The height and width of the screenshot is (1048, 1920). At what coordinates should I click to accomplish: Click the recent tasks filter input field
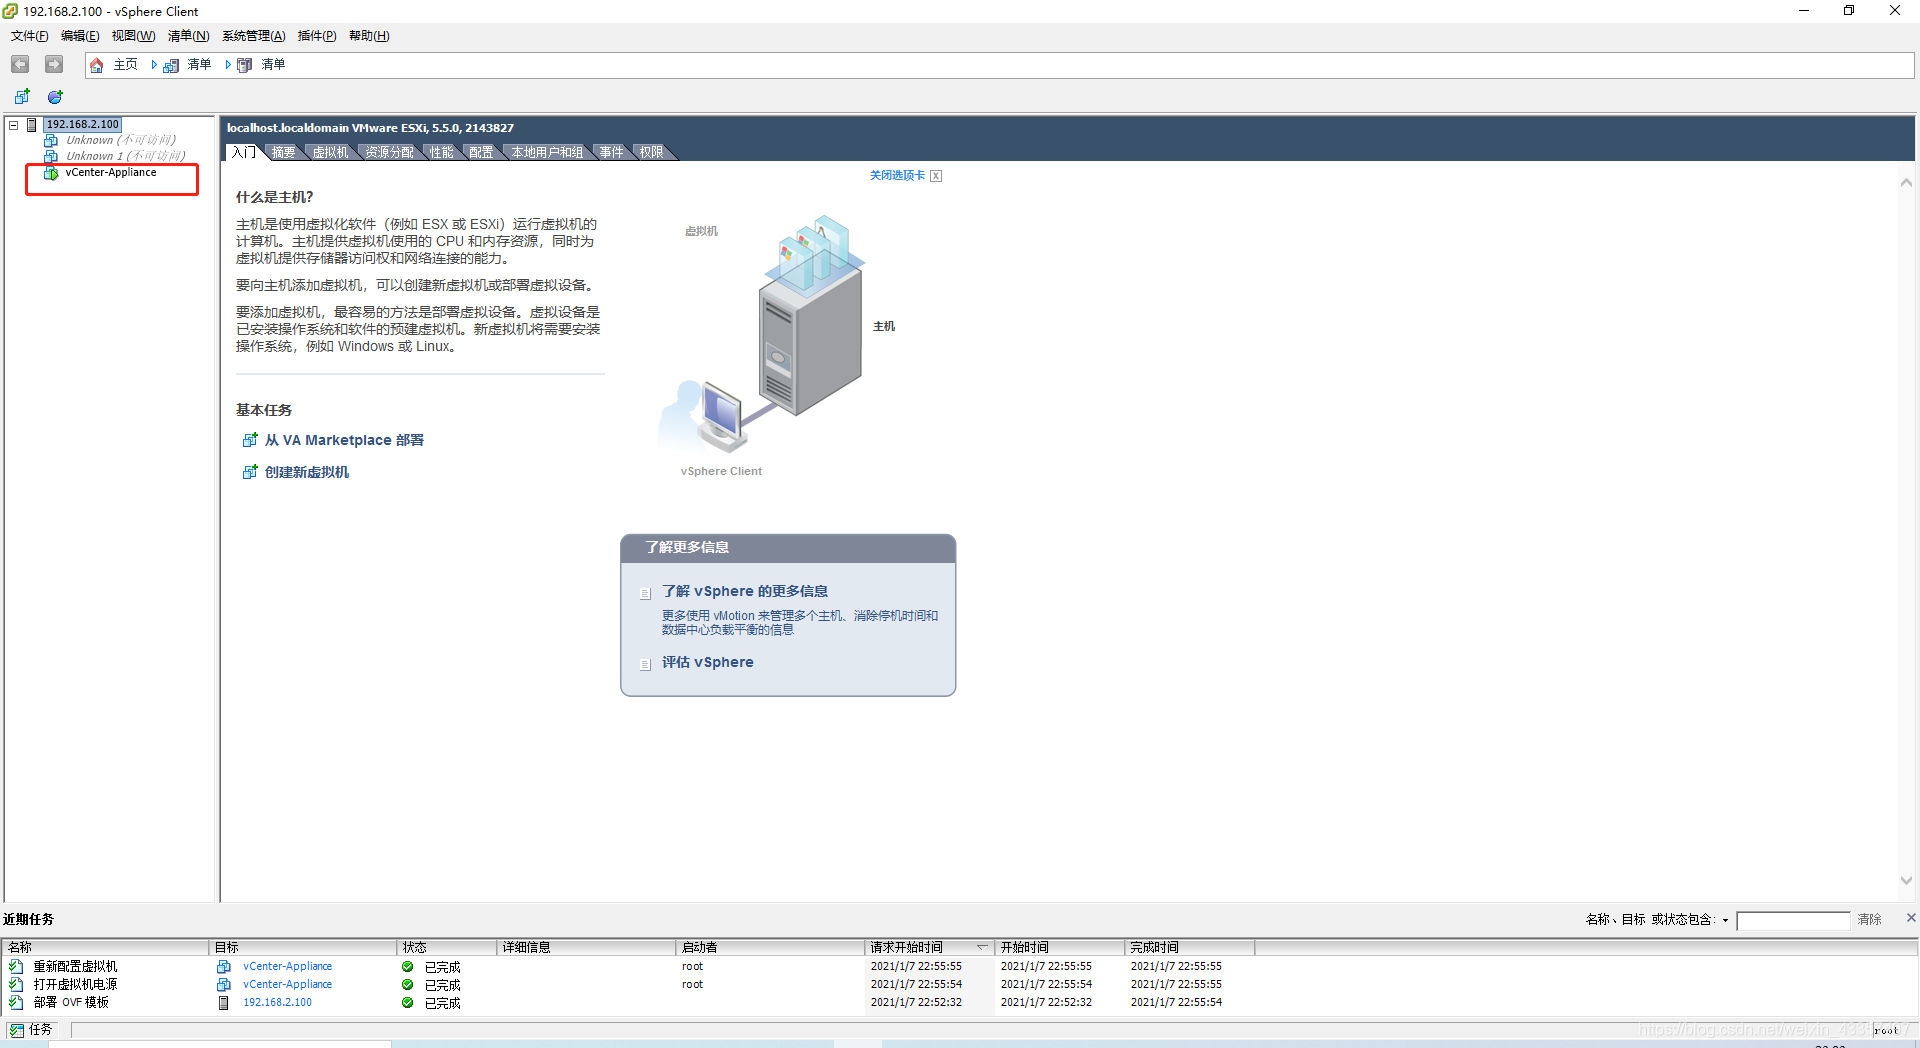click(1793, 921)
